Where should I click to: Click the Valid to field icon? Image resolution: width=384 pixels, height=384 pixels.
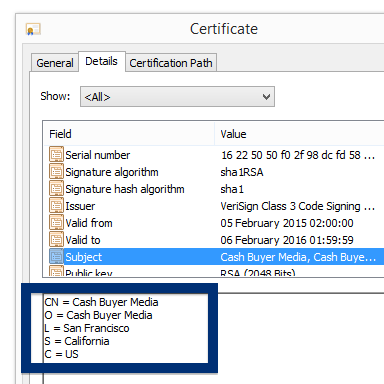coord(56,240)
